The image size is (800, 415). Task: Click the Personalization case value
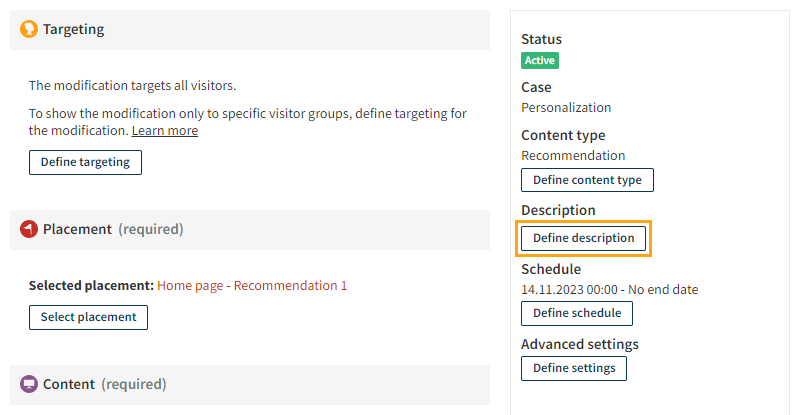click(566, 107)
